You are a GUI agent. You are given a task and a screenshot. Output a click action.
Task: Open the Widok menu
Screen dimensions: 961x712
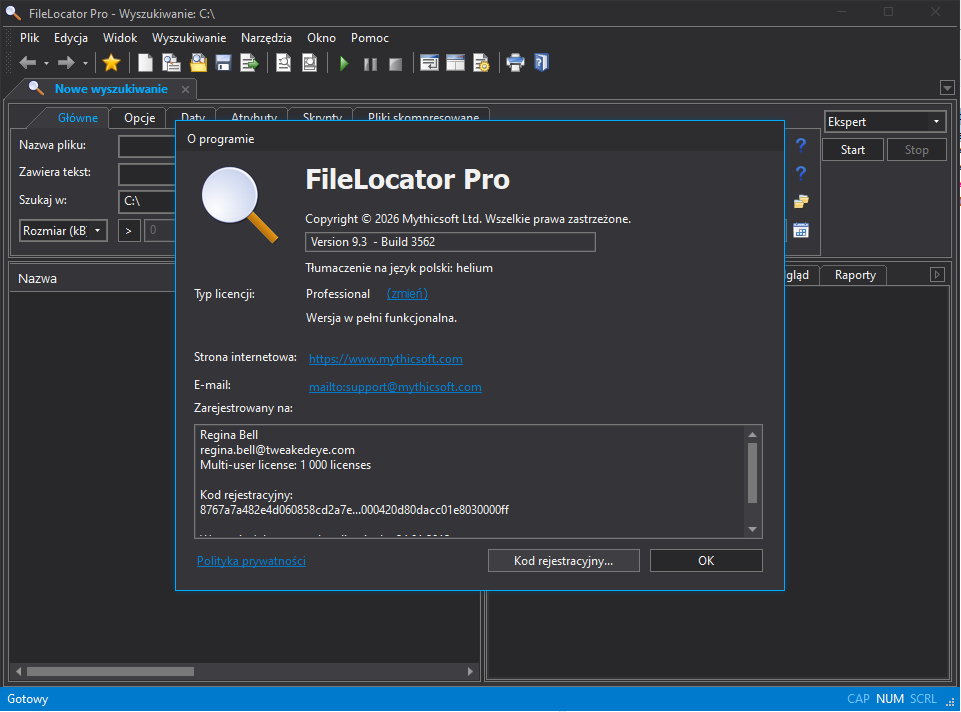pos(120,38)
